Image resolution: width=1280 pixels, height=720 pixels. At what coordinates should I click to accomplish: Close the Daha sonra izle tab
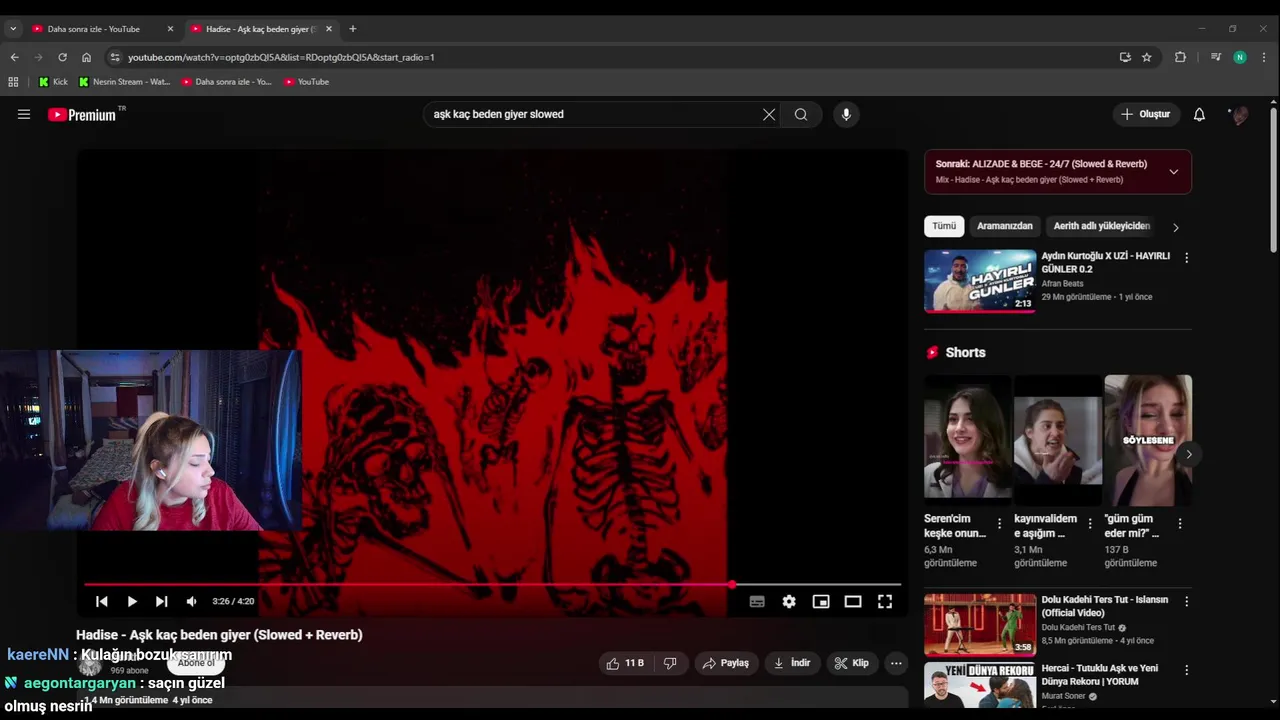point(170,29)
